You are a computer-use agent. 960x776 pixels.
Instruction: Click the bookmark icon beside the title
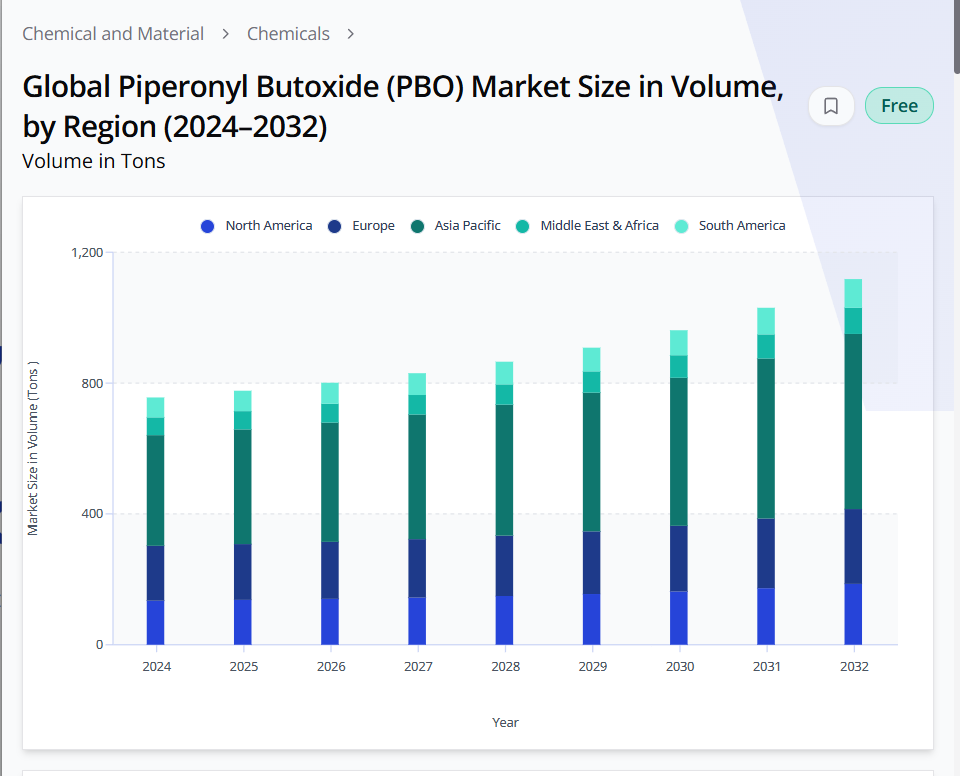tap(831, 106)
